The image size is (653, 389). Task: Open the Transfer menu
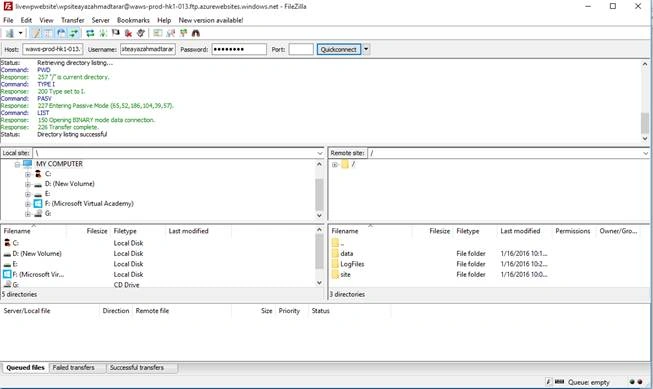(72, 20)
